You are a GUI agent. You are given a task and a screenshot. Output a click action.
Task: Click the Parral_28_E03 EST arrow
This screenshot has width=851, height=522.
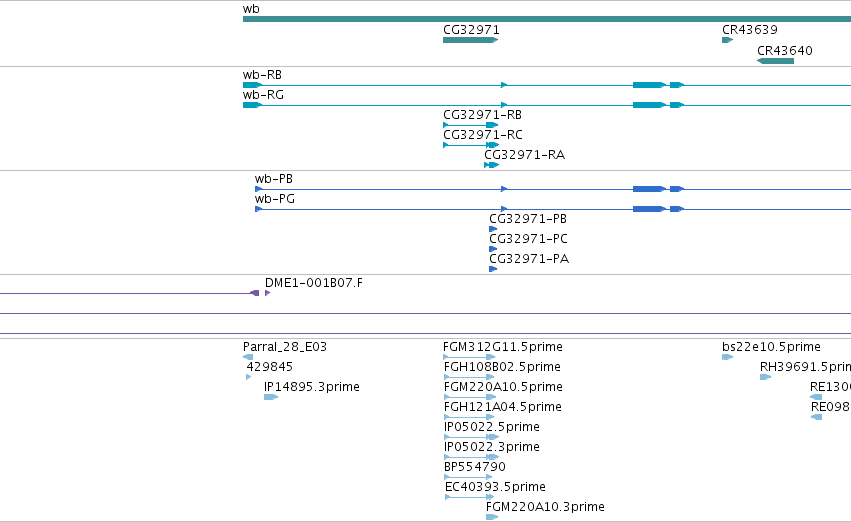point(248,357)
